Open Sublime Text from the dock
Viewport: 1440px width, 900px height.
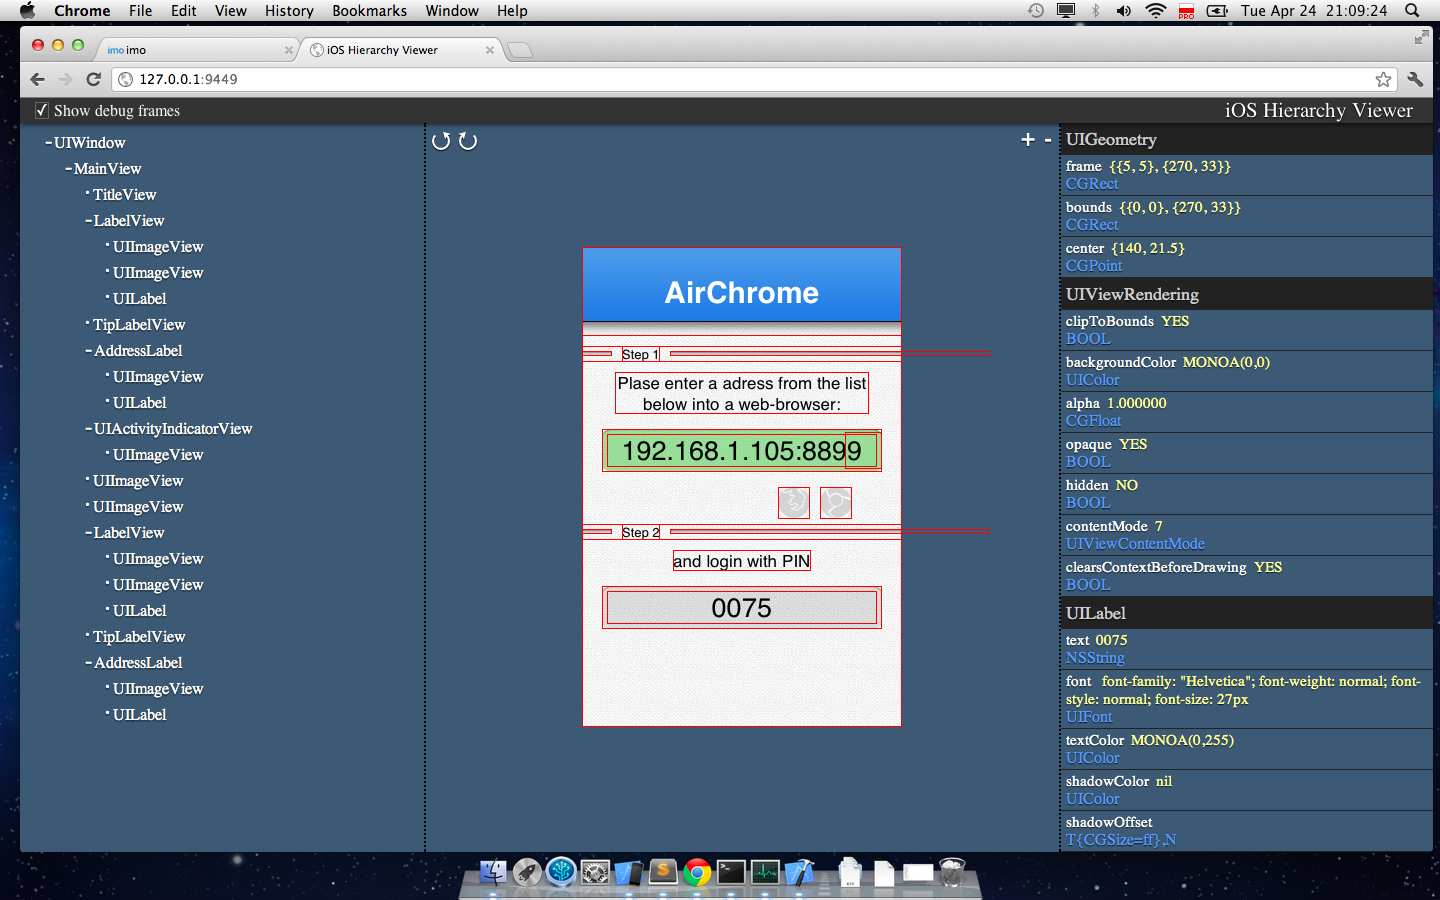pos(663,872)
